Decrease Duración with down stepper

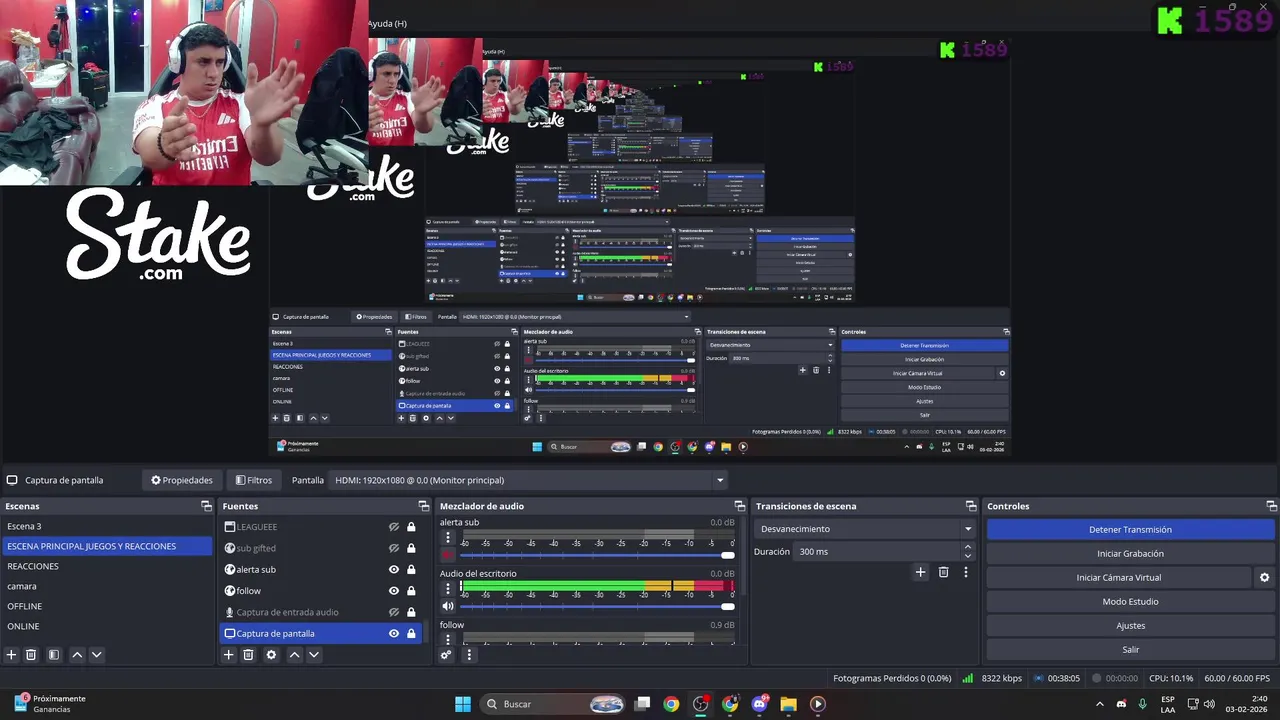[967, 556]
